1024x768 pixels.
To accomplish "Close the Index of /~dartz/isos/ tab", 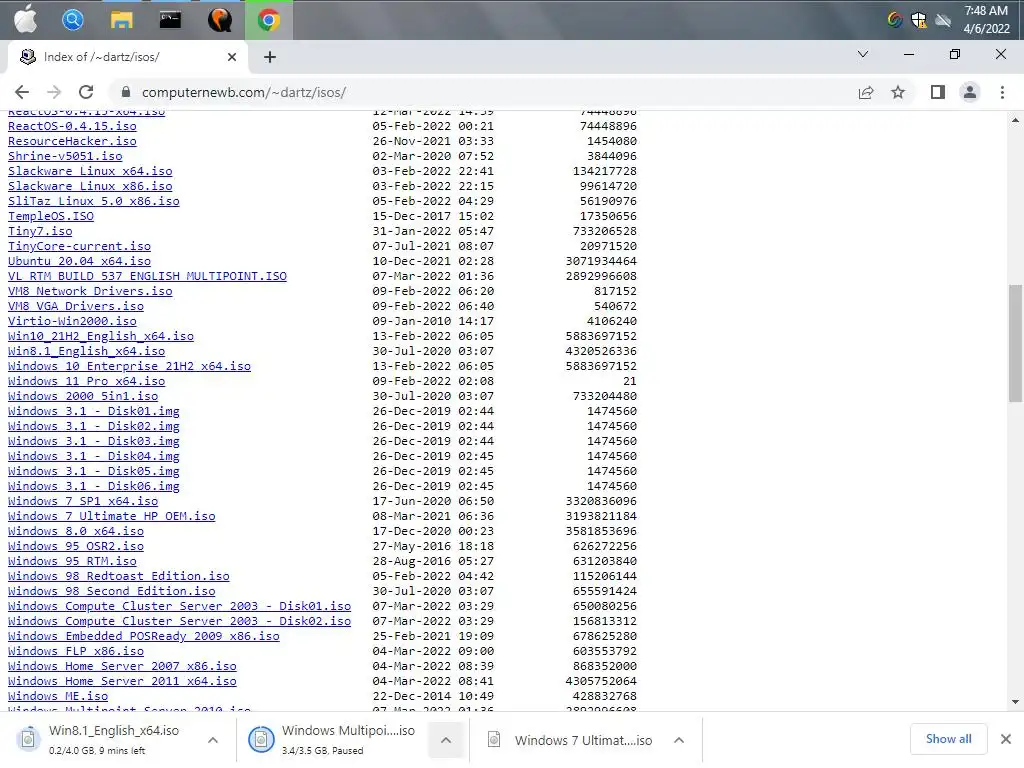I will (x=232, y=57).
